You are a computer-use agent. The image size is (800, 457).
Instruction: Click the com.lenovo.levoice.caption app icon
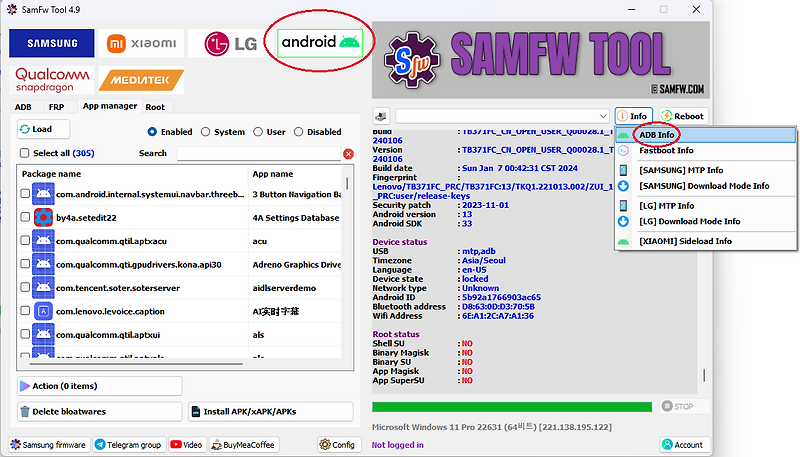tap(43, 311)
